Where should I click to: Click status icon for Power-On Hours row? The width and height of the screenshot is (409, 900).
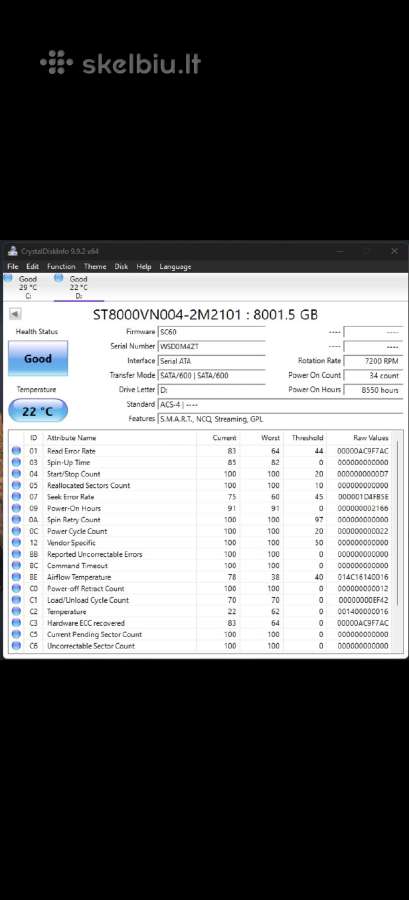[x=16, y=508]
